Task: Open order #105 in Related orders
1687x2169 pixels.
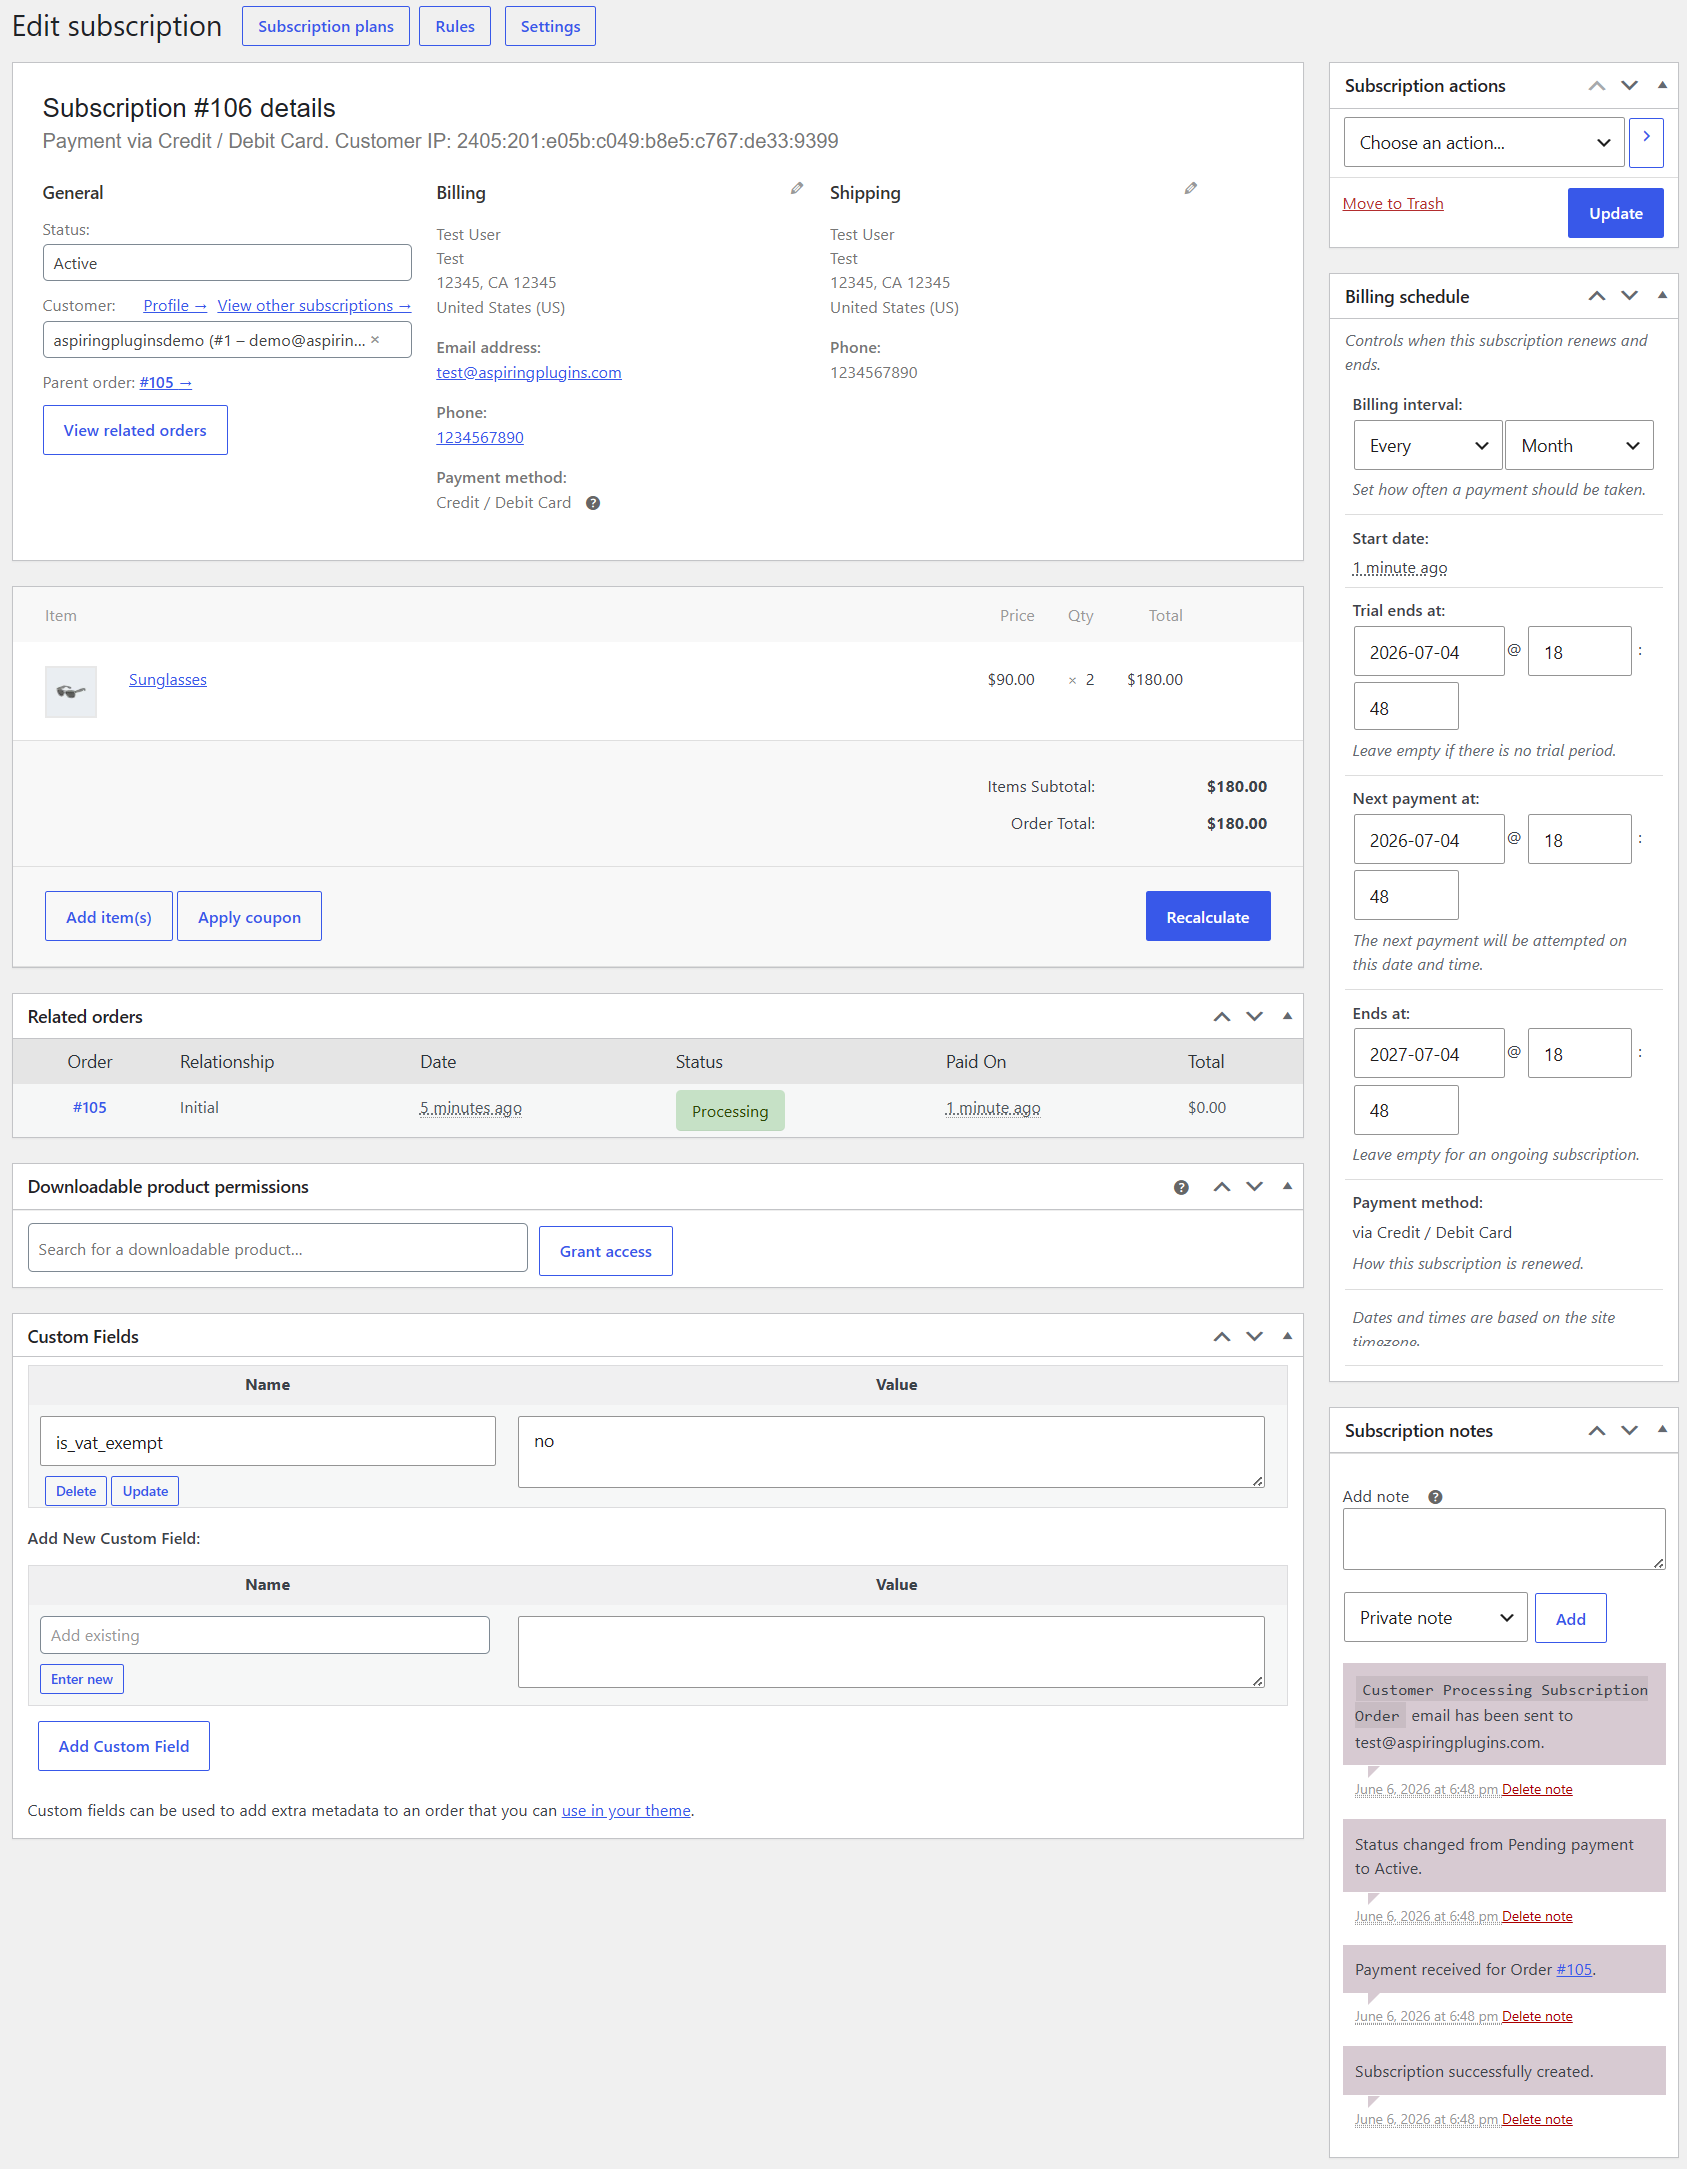Action: click(90, 1108)
